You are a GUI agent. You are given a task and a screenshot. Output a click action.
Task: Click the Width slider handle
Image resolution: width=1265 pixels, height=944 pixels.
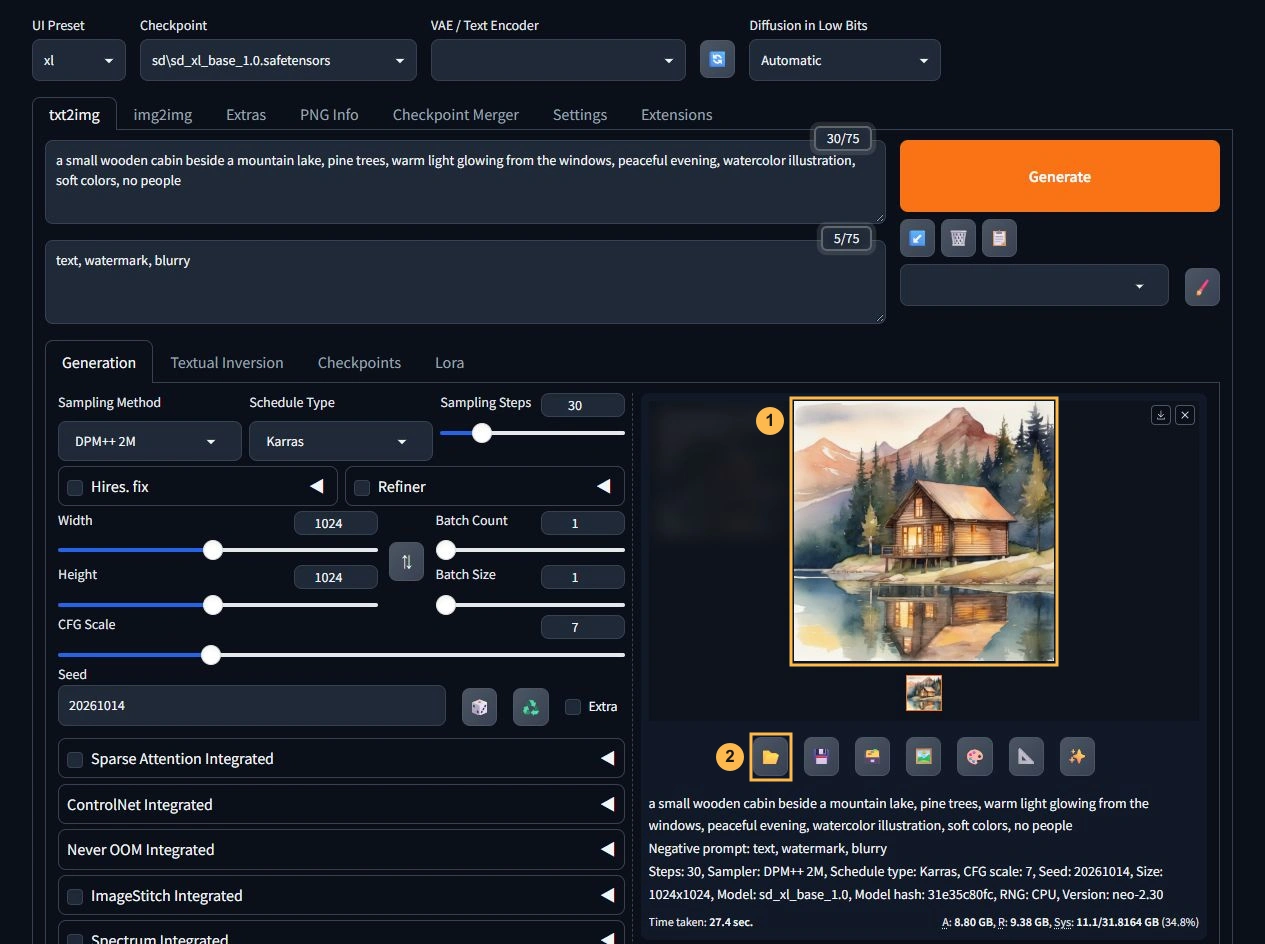point(213,550)
